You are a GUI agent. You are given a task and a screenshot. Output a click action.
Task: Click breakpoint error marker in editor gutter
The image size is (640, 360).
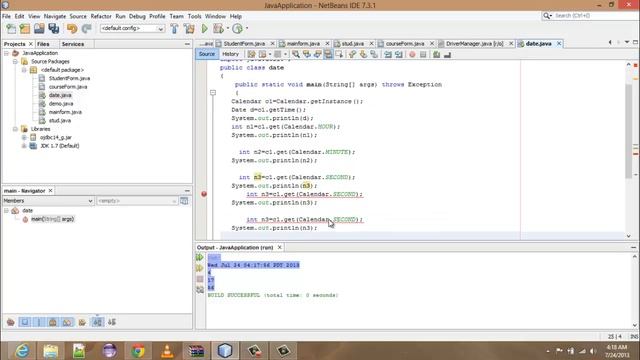(204, 194)
